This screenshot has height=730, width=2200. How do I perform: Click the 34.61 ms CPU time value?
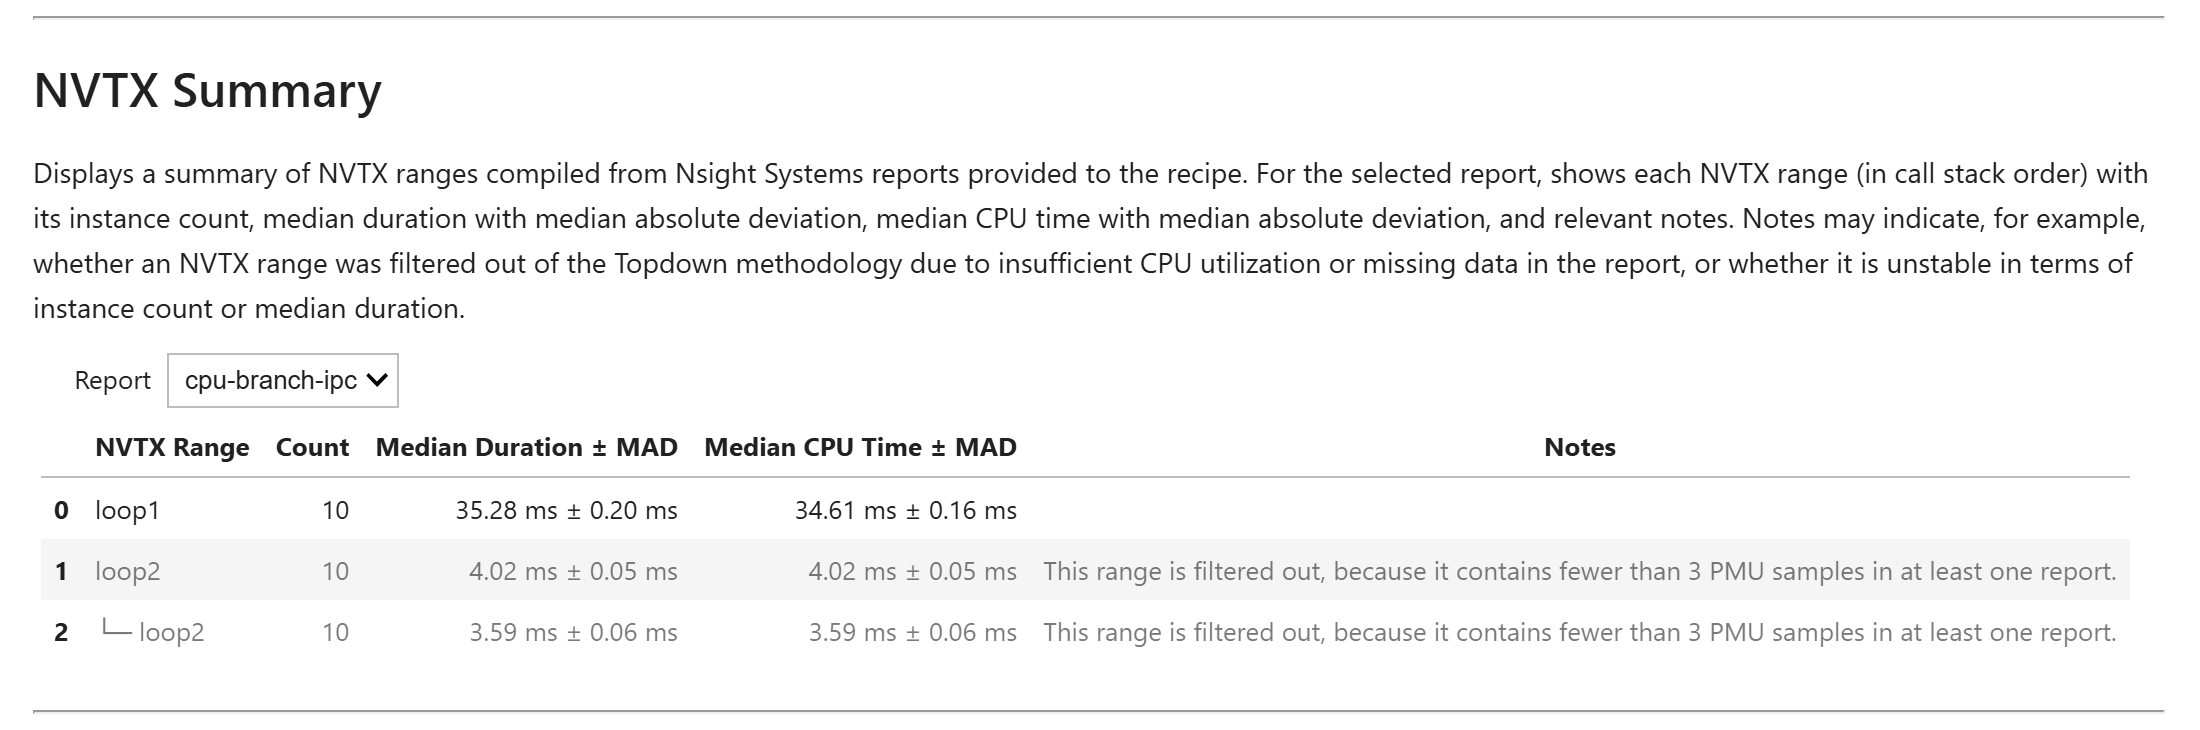point(905,510)
